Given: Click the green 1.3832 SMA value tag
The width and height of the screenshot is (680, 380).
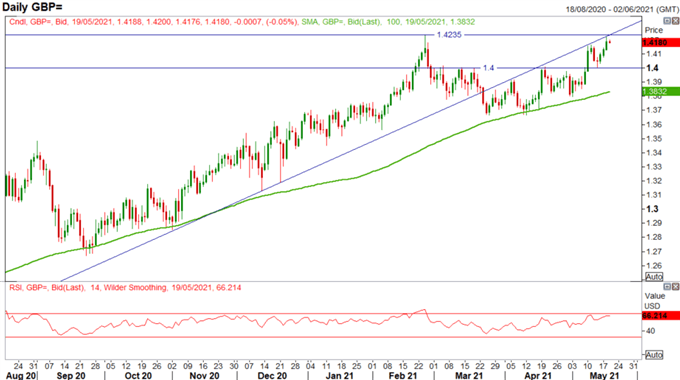Looking at the screenshot, I should pyautogui.click(x=660, y=92).
